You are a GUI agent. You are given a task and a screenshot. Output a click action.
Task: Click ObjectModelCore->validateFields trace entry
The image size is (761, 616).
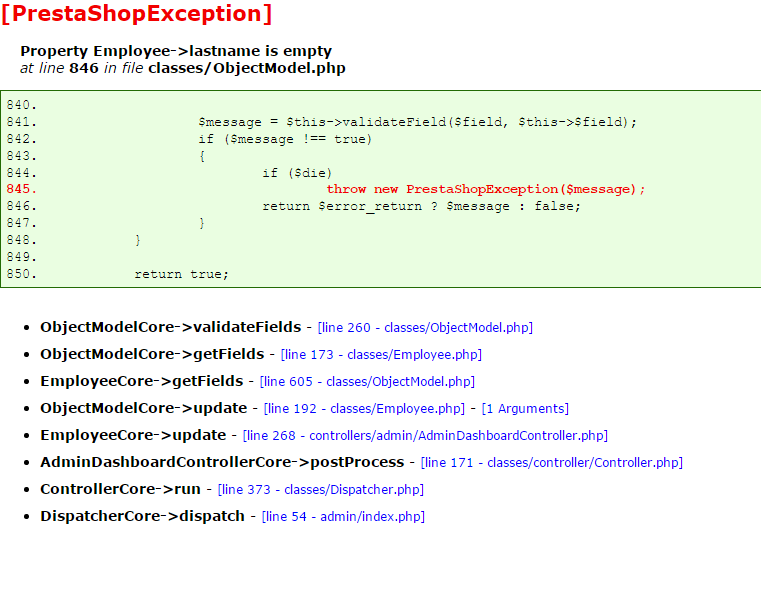click(171, 327)
